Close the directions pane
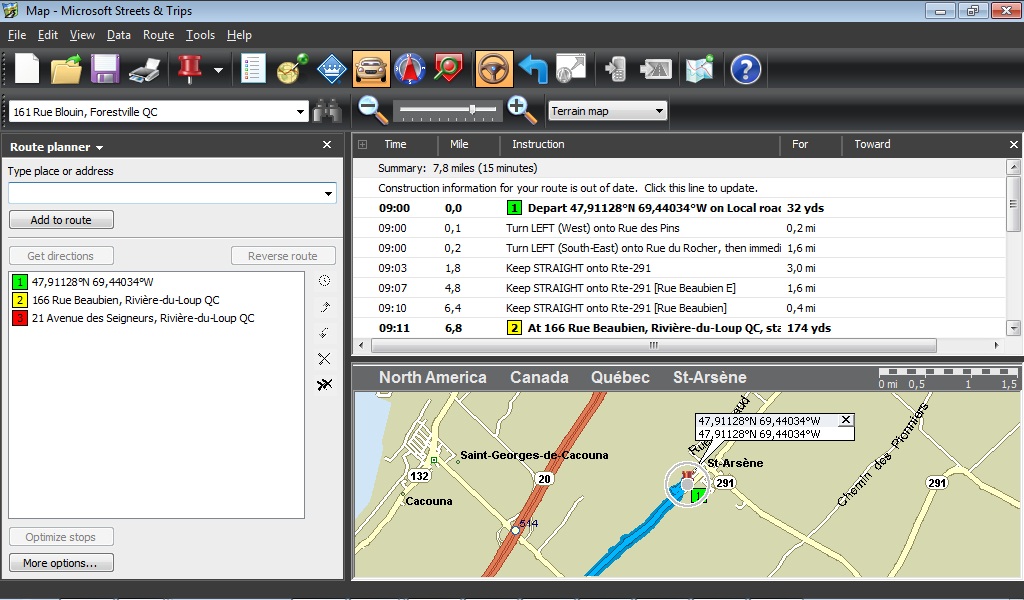Viewport: 1024px width, 600px height. (x=1014, y=144)
